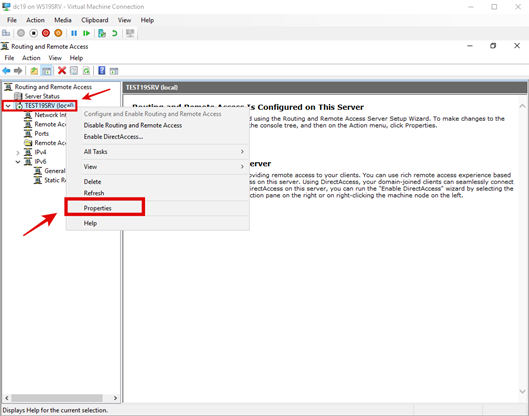The height and width of the screenshot is (416, 529).
Task: Click the blue Back arrow in MMC toolbar
Action: pos(6,71)
